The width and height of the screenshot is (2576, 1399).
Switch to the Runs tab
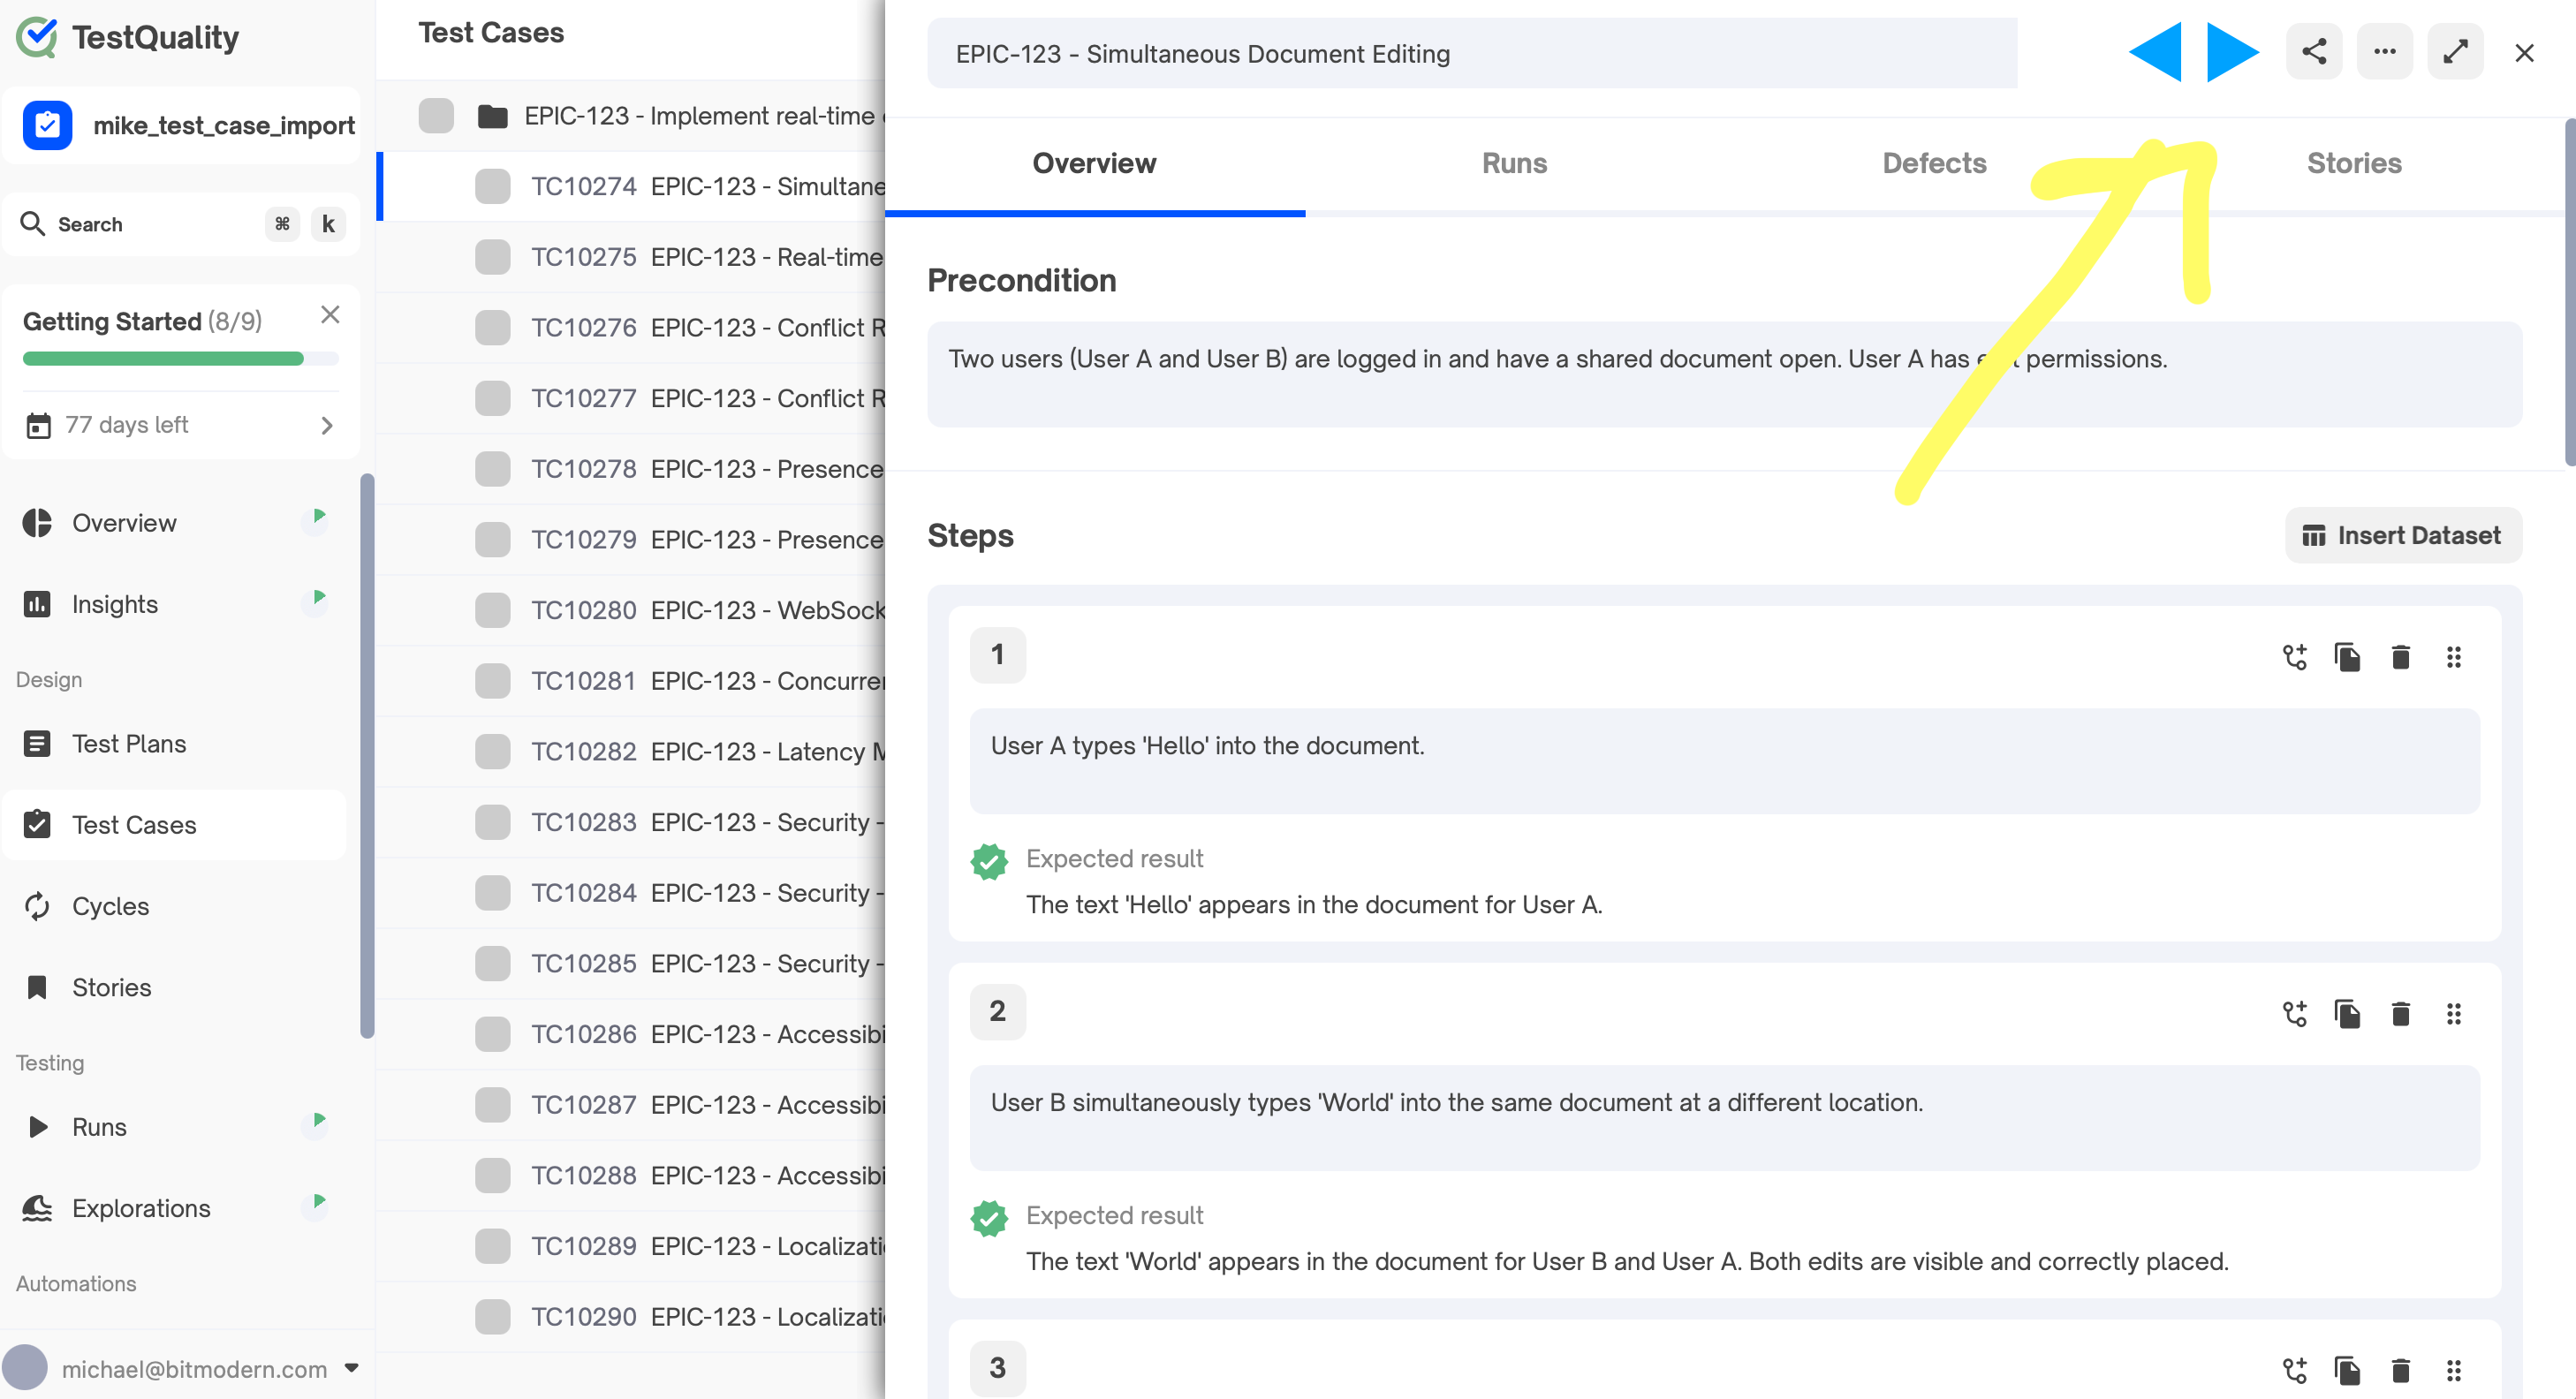[1514, 163]
